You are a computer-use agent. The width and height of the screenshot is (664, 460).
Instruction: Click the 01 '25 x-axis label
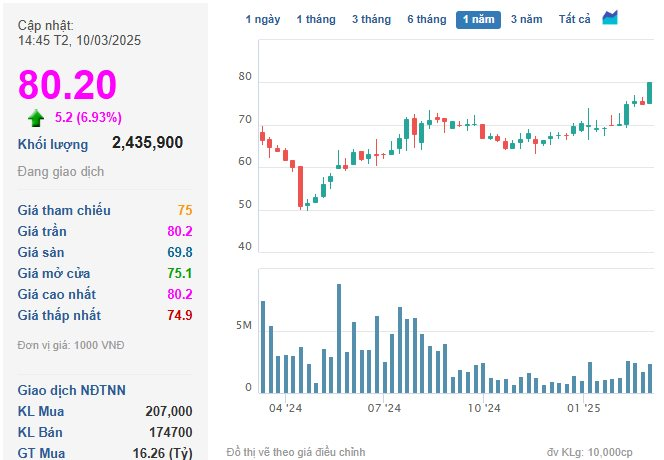(x=584, y=408)
